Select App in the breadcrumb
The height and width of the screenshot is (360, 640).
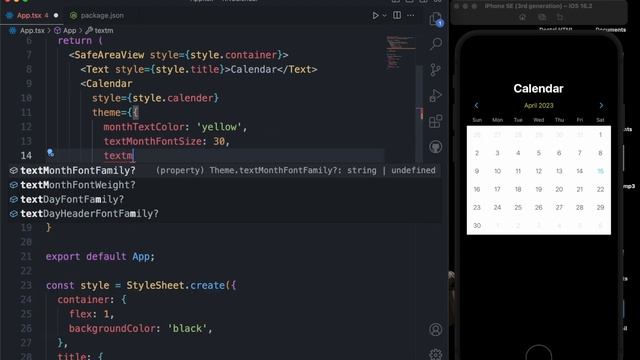click(x=69, y=31)
